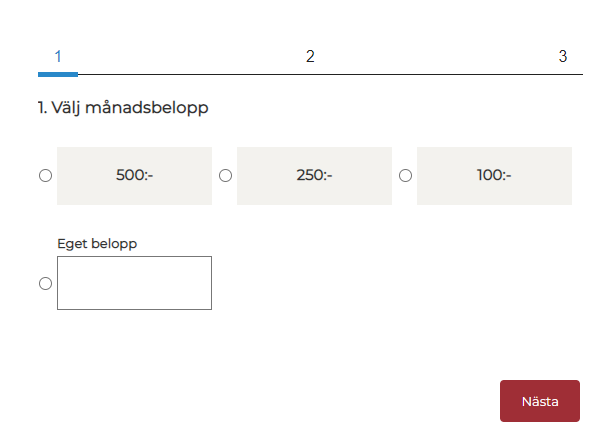This screenshot has height=440, width=613.
Task: Click the 250:- text label
Action: pos(314,176)
